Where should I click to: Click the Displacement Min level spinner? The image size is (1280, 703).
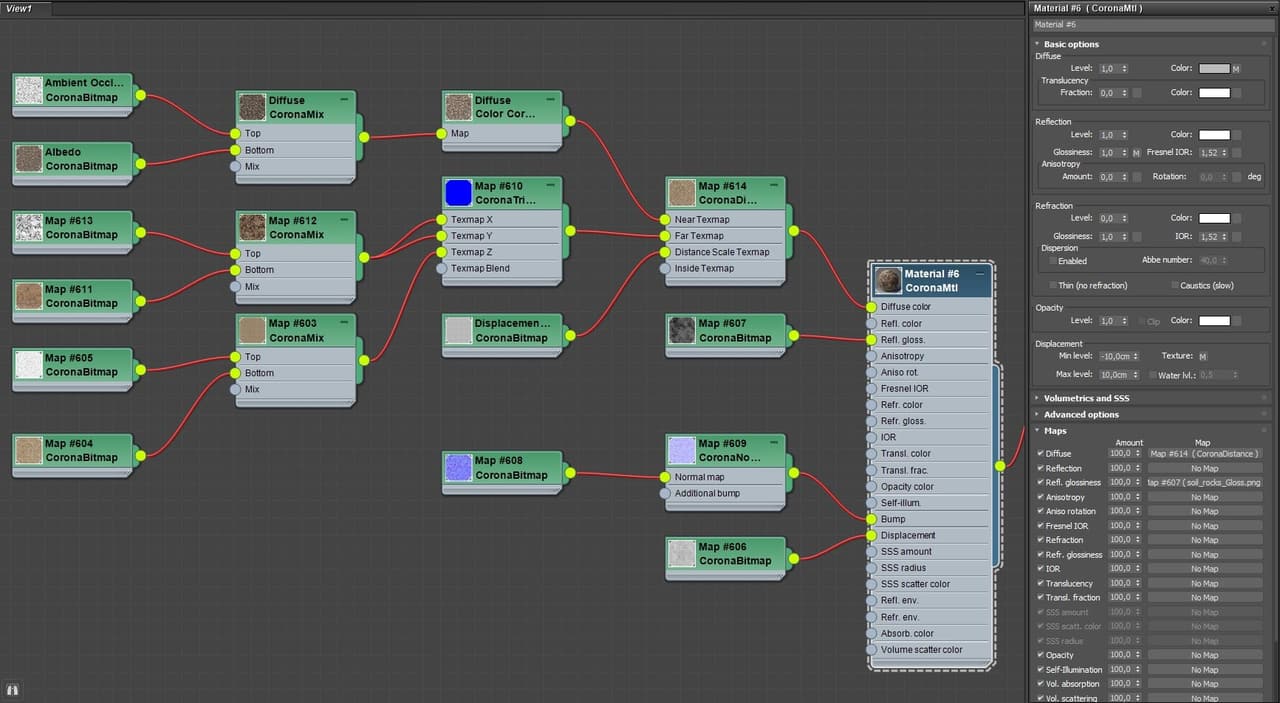1137,356
